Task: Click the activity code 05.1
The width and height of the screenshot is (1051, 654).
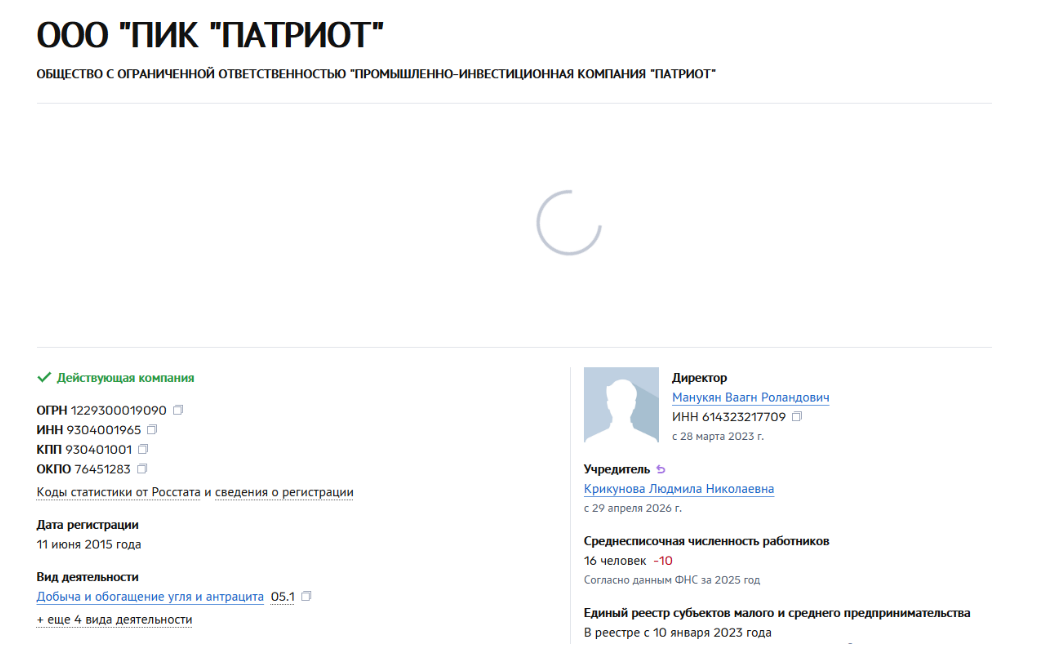Action: 282,597
